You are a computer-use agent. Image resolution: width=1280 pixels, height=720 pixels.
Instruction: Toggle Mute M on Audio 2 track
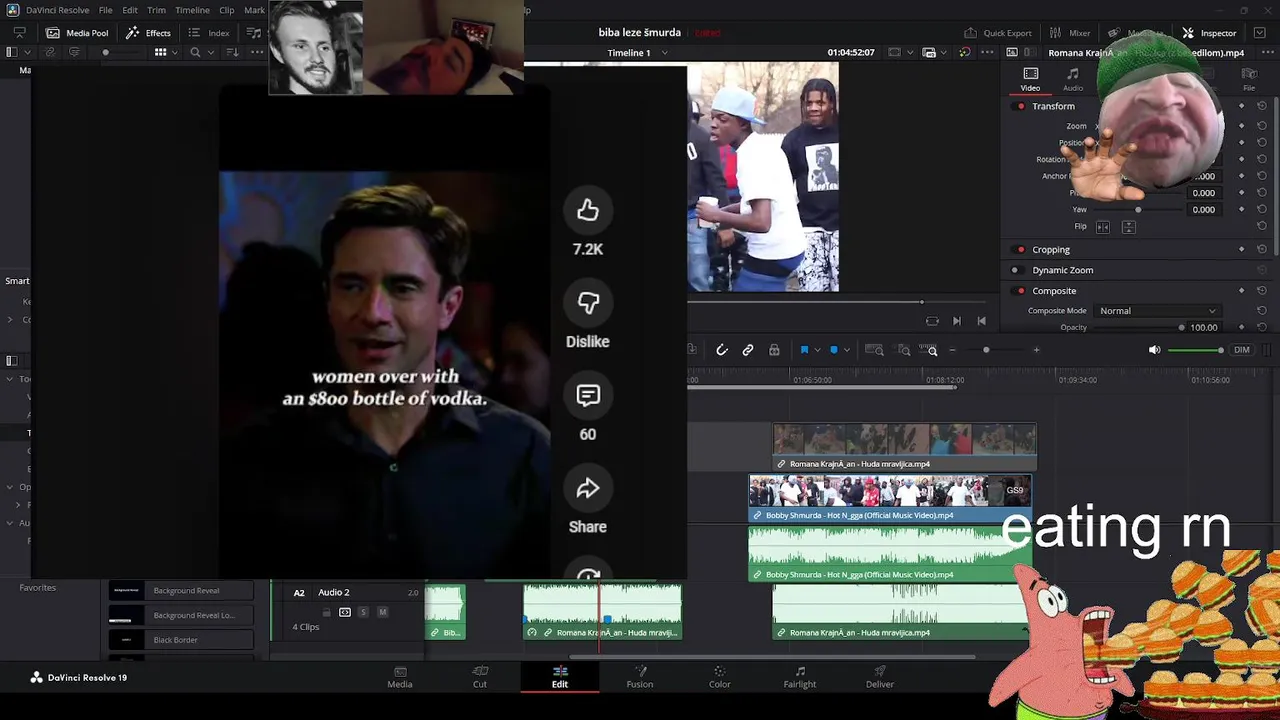click(x=382, y=612)
